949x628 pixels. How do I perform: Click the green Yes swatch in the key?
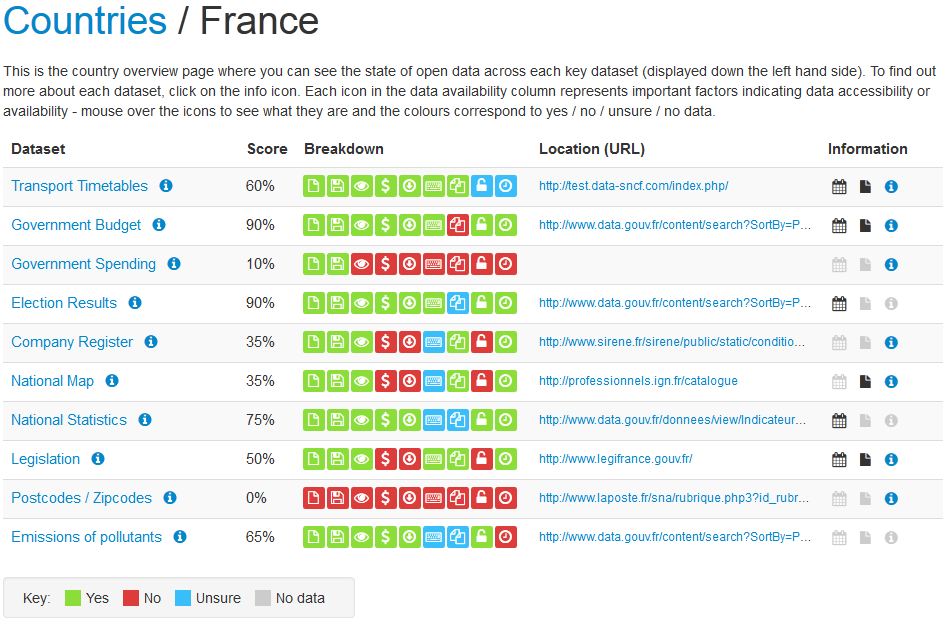pyautogui.click(x=72, y=598)
